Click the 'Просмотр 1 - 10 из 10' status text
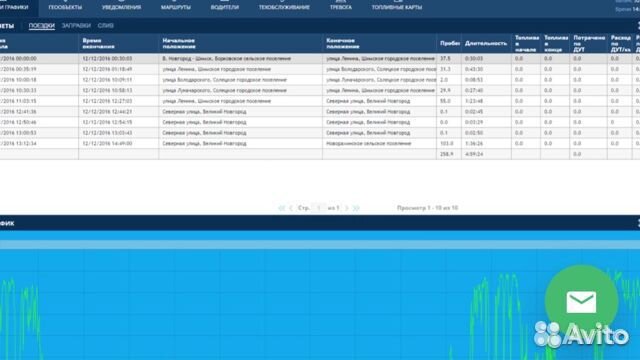This screenshot has height=360, width=640. click(427, 208)
